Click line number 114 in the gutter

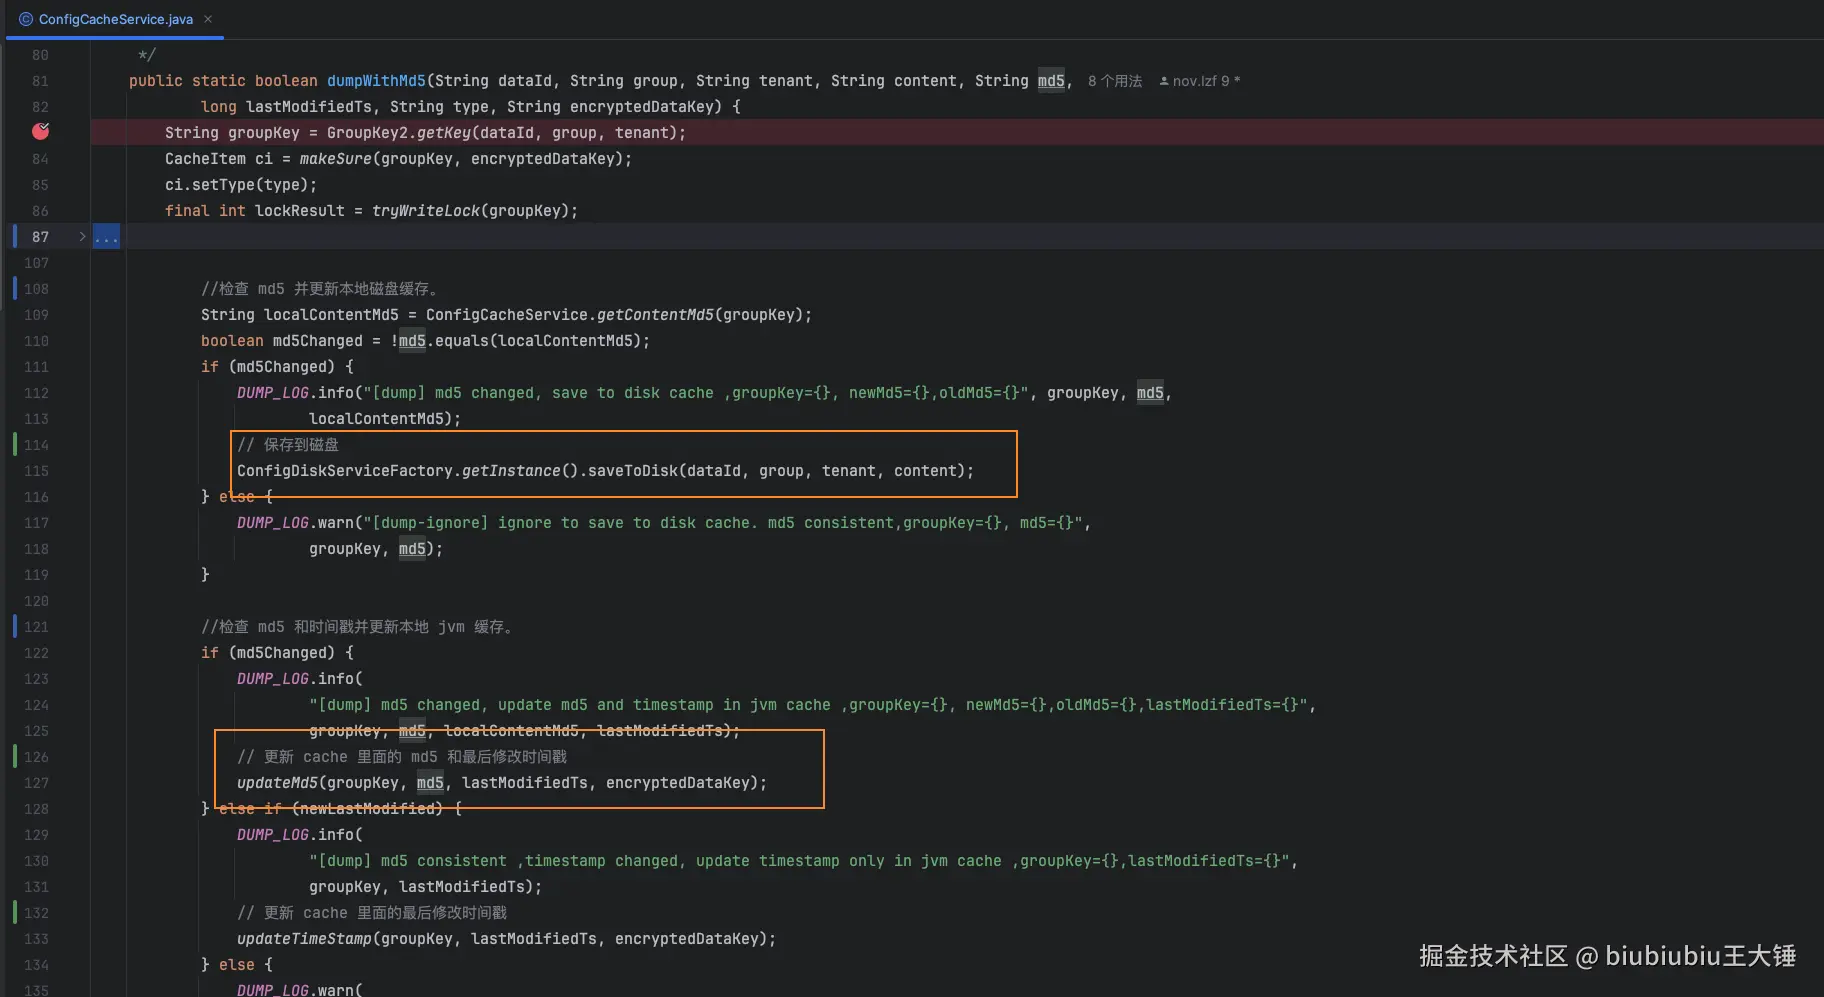click(36, 445)
